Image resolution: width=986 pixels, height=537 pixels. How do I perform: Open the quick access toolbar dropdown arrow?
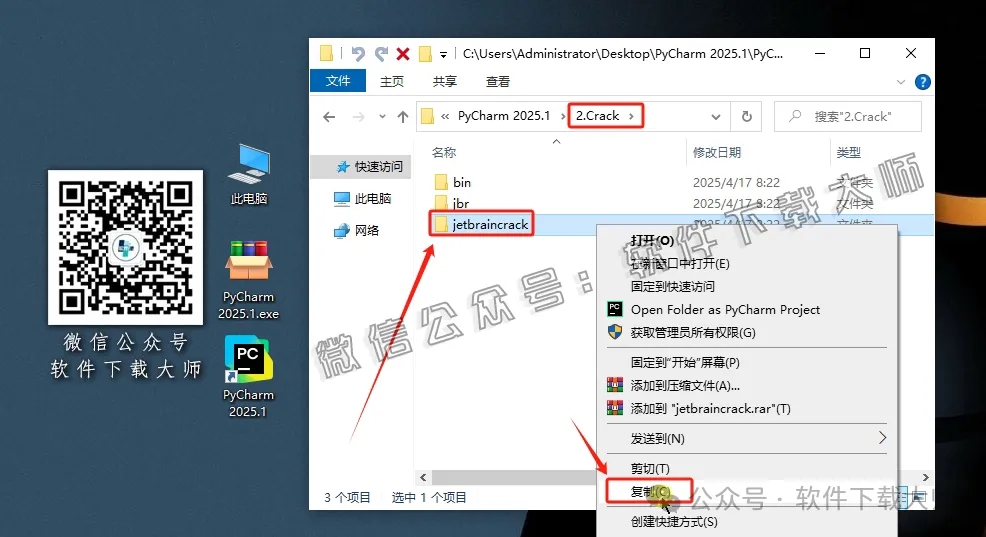click(x=443, y=55)
